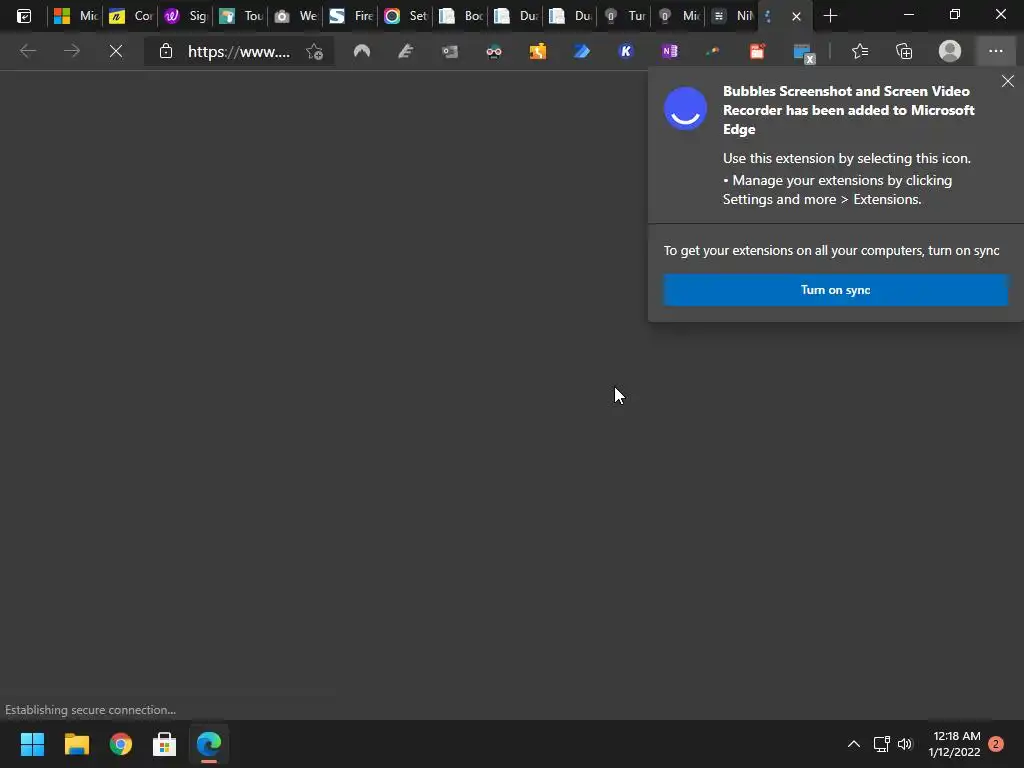Show hidden system tray icons
Screen dimensions: 1024x768
tap(854, 744)
